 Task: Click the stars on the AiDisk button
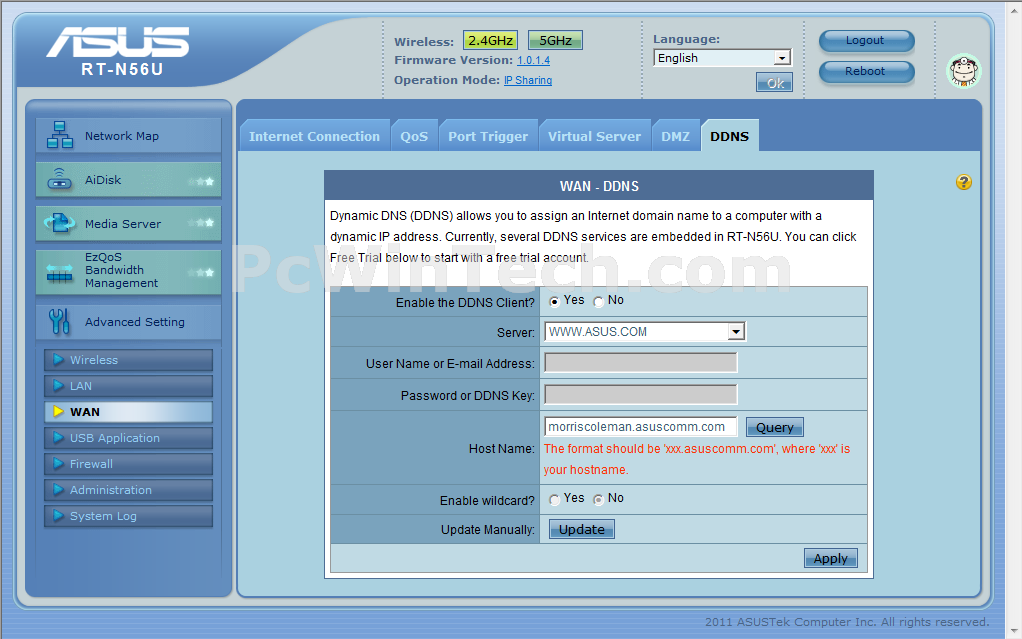[201, 181]
